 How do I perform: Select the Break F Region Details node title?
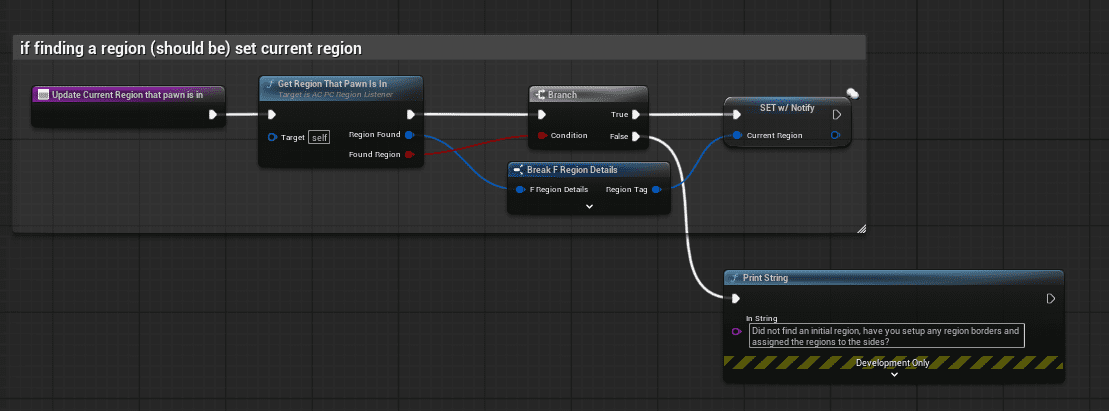[x=572, y=170]
